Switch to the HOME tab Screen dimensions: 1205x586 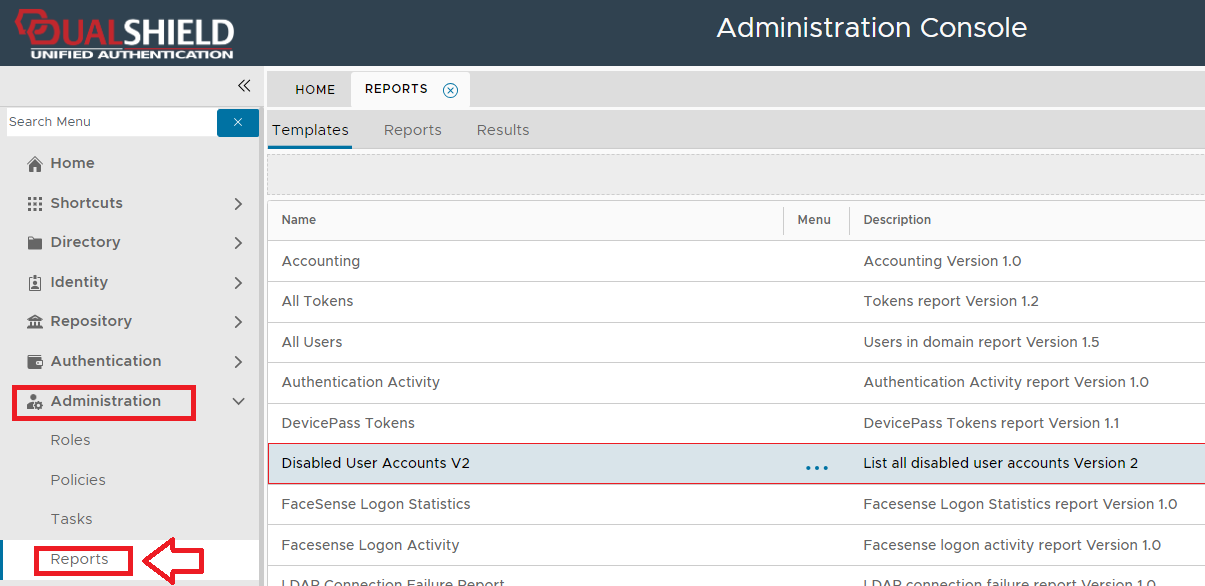pyautogui.click(x=315, y=90)
